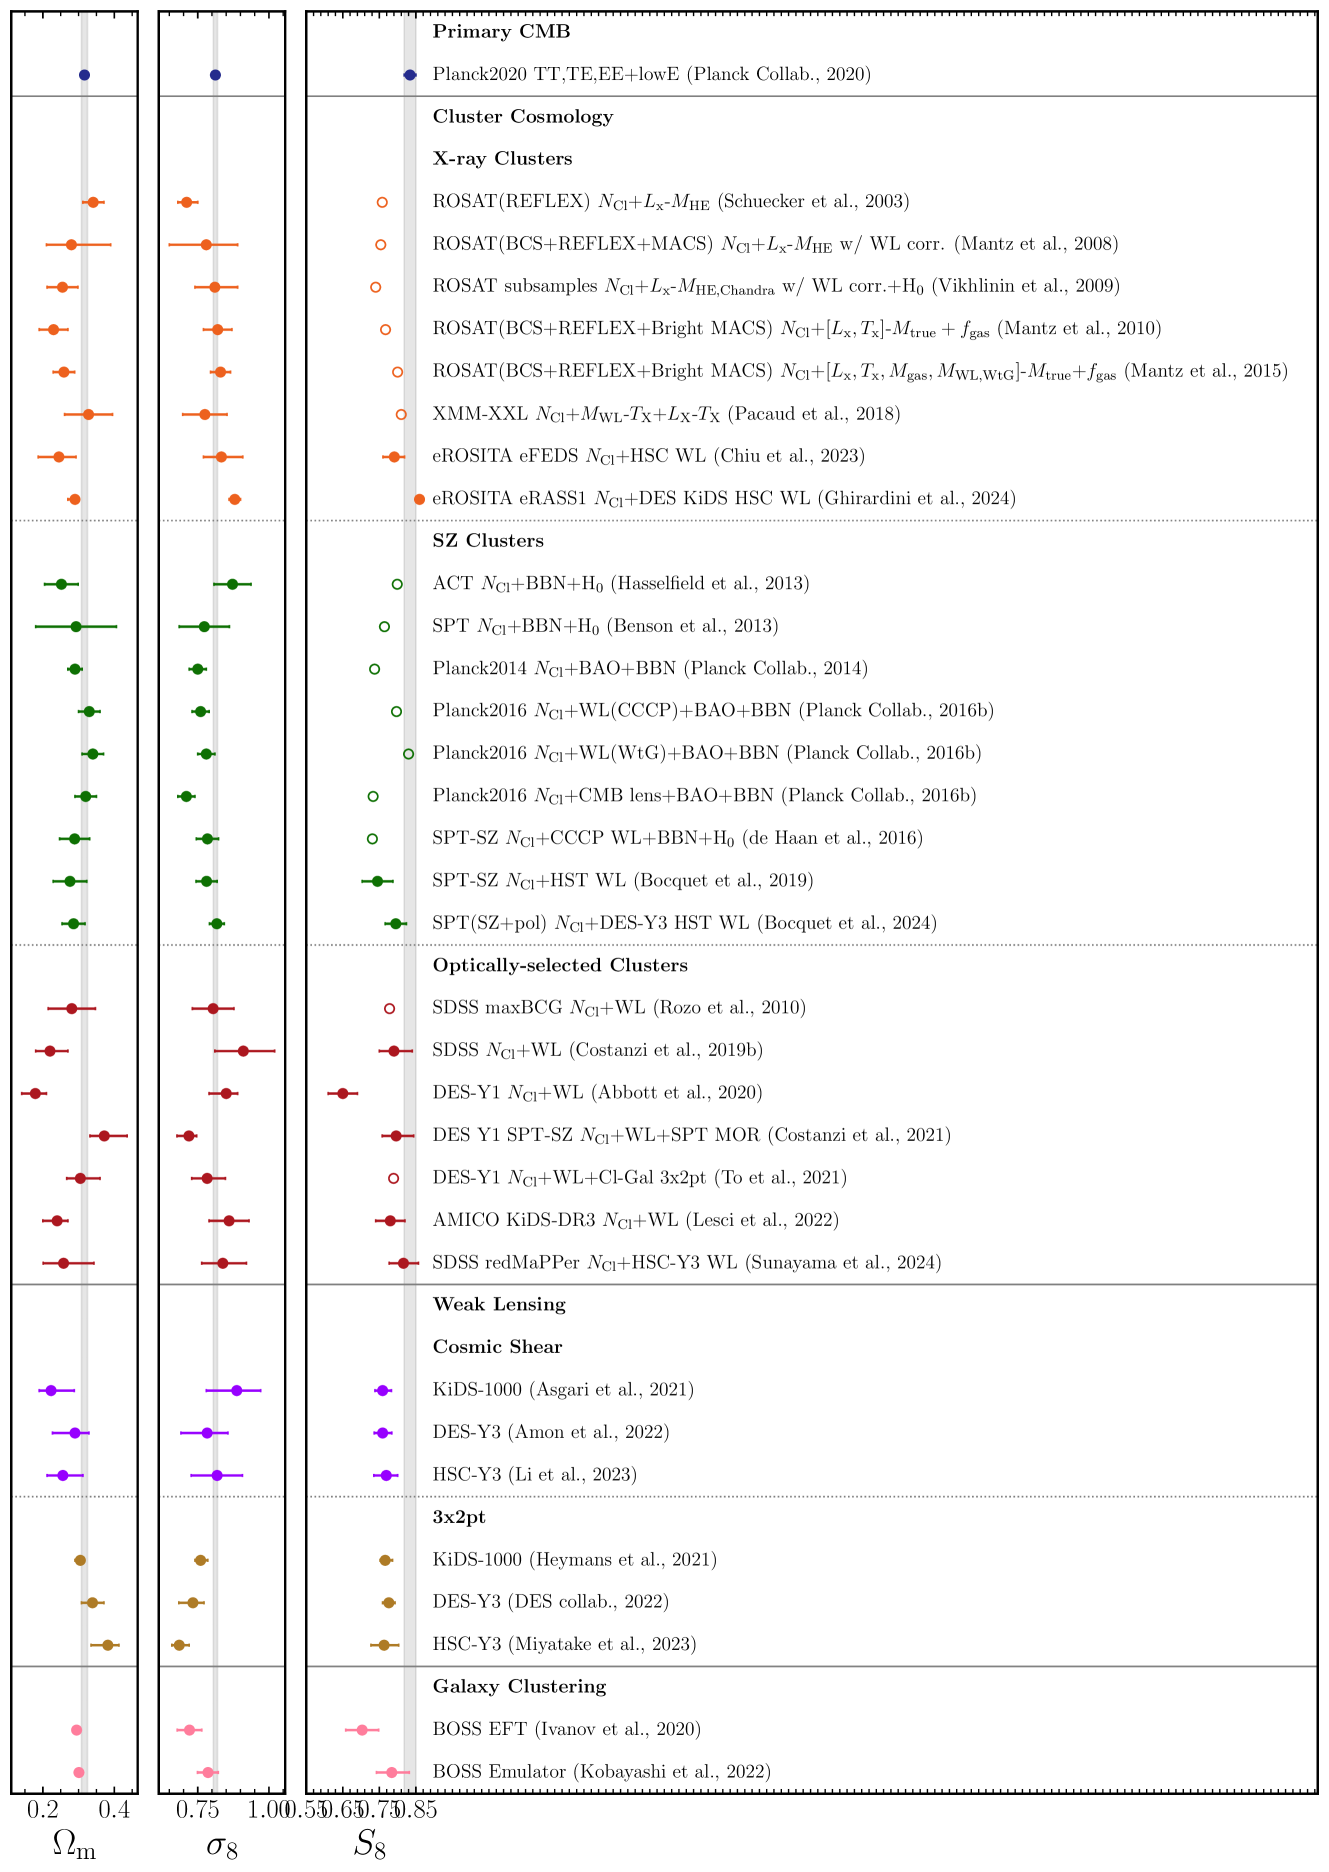Select the eROSITA eFEDS Chiu et al., 2023 label
Screen dimensions: 1329x1872
(649, 456)
